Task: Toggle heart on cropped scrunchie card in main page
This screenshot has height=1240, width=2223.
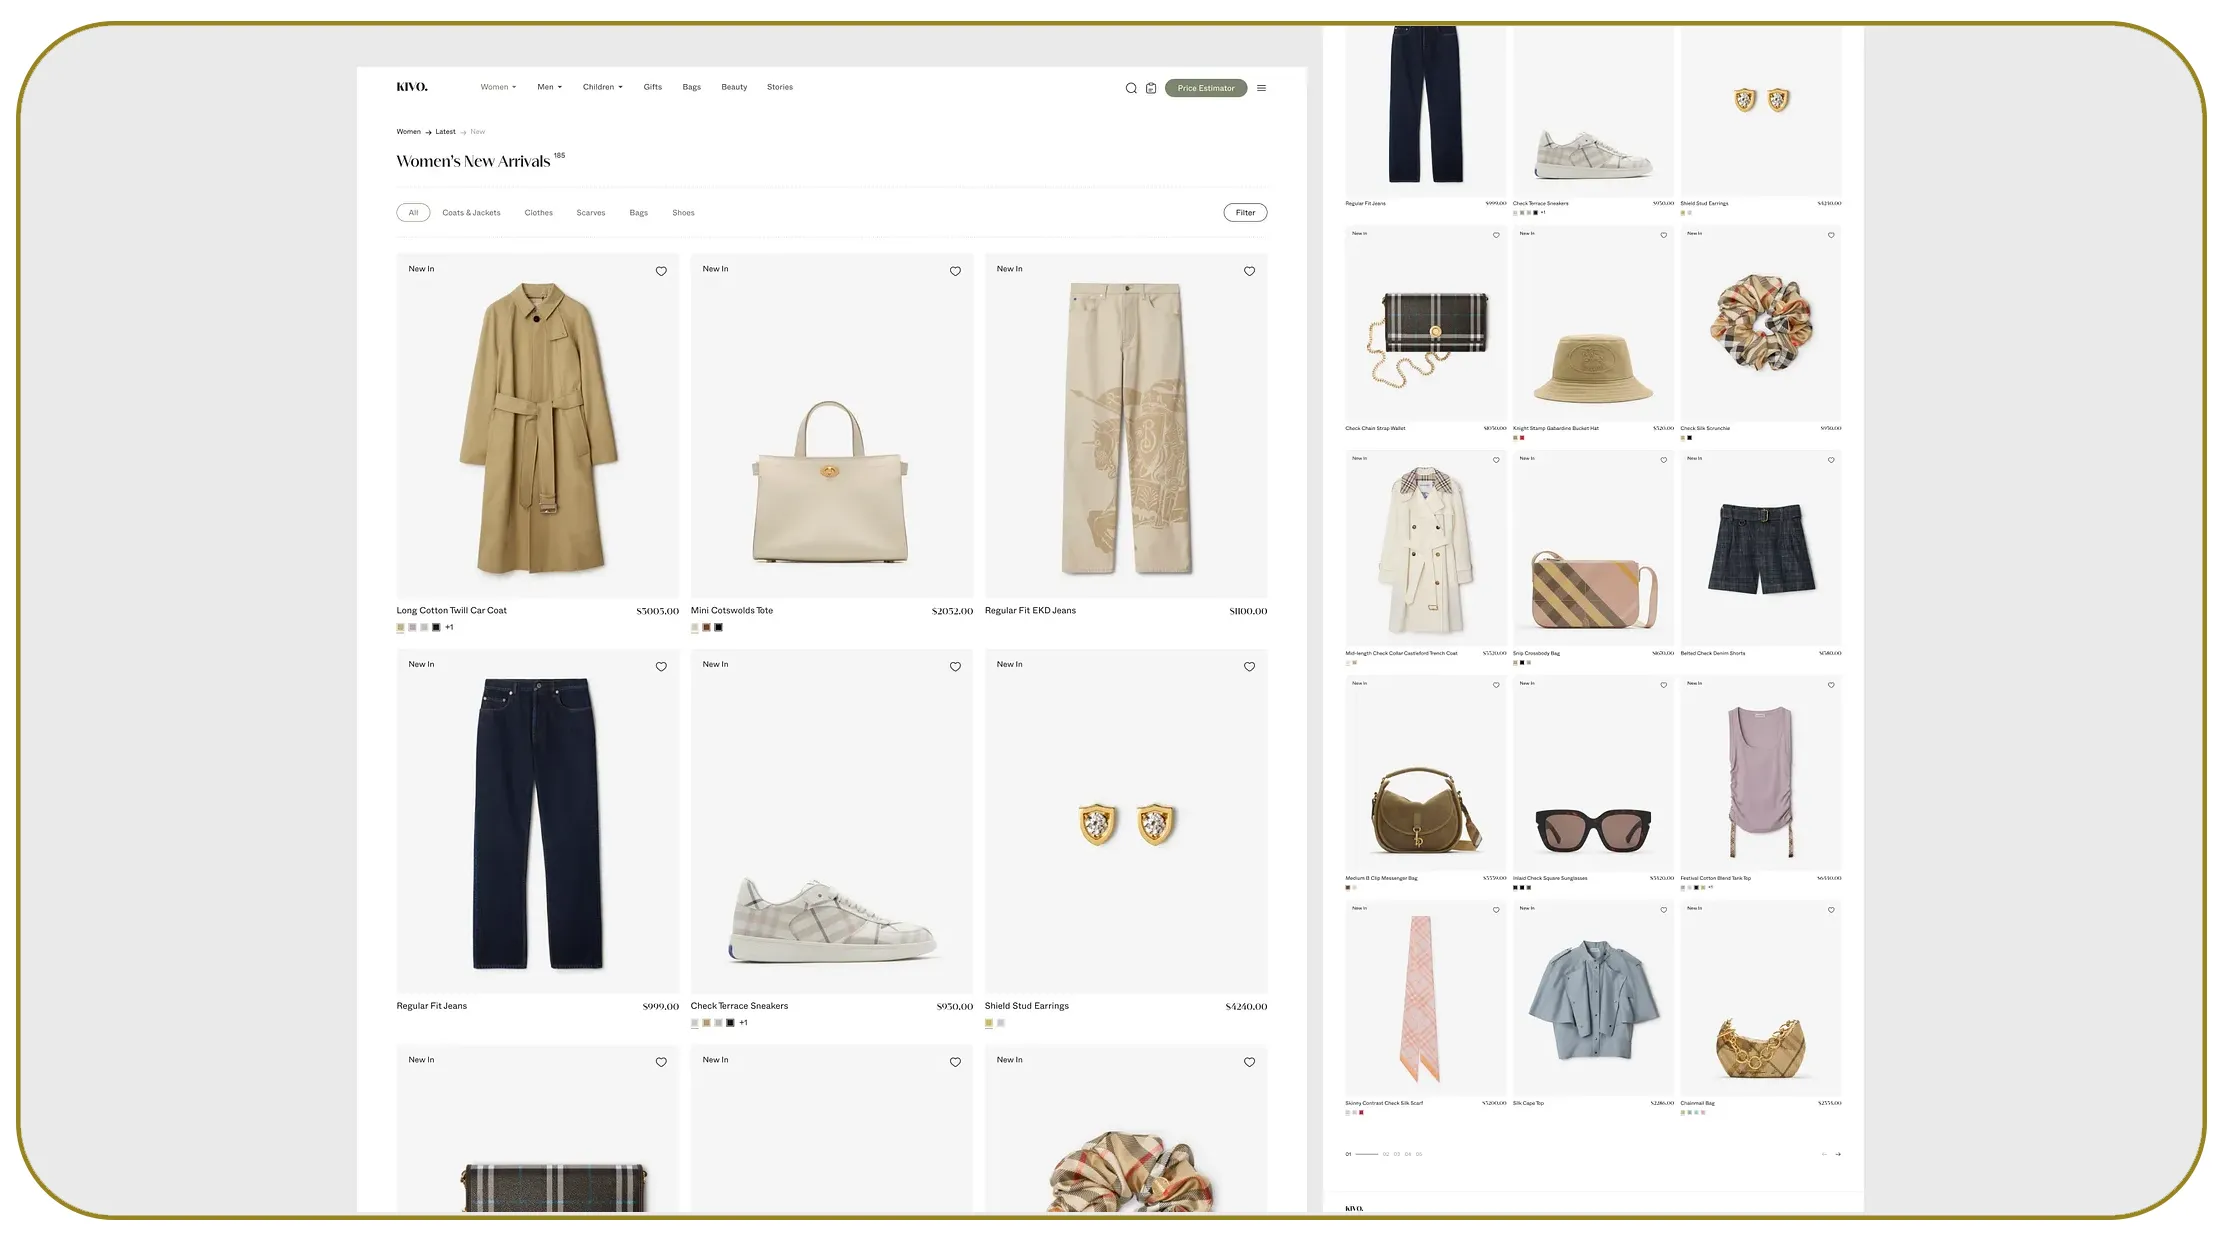Action: click(x=1249, y=1062)
